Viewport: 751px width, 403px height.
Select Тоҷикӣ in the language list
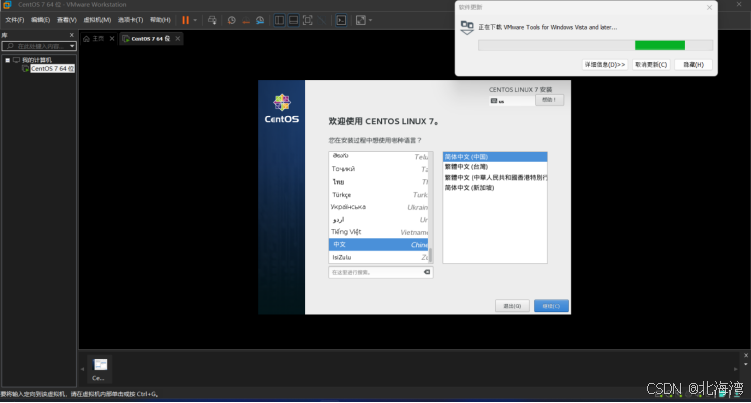[x=378, y=169]
